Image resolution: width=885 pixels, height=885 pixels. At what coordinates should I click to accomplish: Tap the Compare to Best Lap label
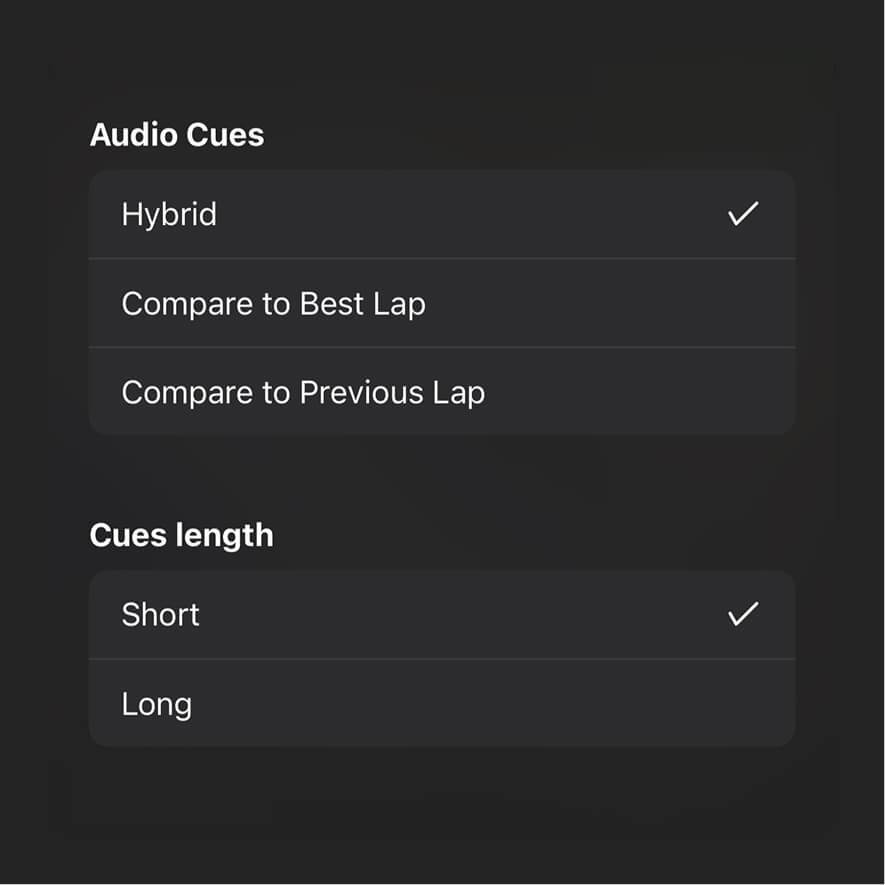[273, 304]
